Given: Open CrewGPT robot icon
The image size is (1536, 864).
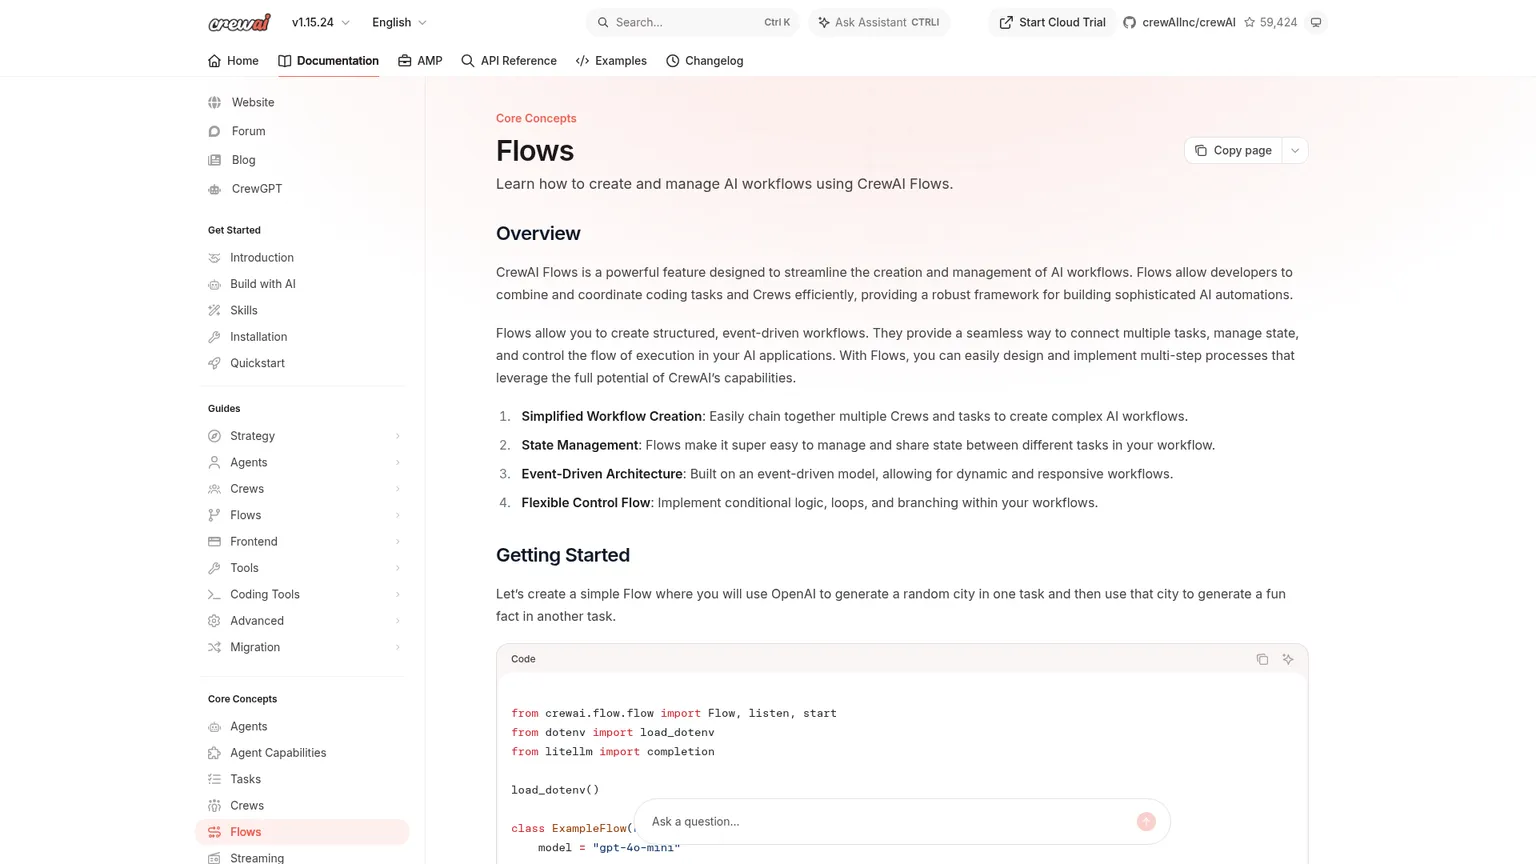Looking at the screenshot, I should pos(214,189).
